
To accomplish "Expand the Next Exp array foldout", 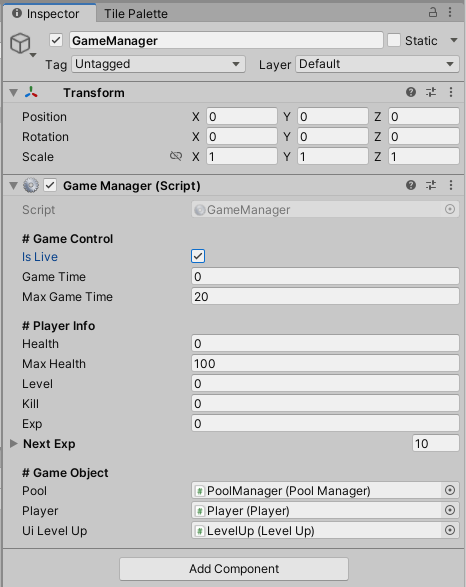I will click(x=13, y=444).
